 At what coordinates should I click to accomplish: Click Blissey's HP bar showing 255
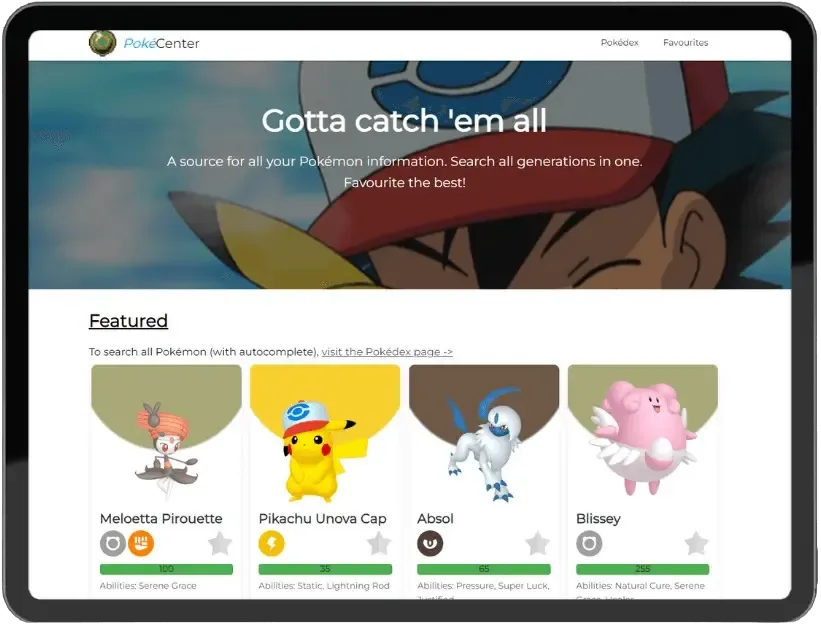click(x=644, y=568)
